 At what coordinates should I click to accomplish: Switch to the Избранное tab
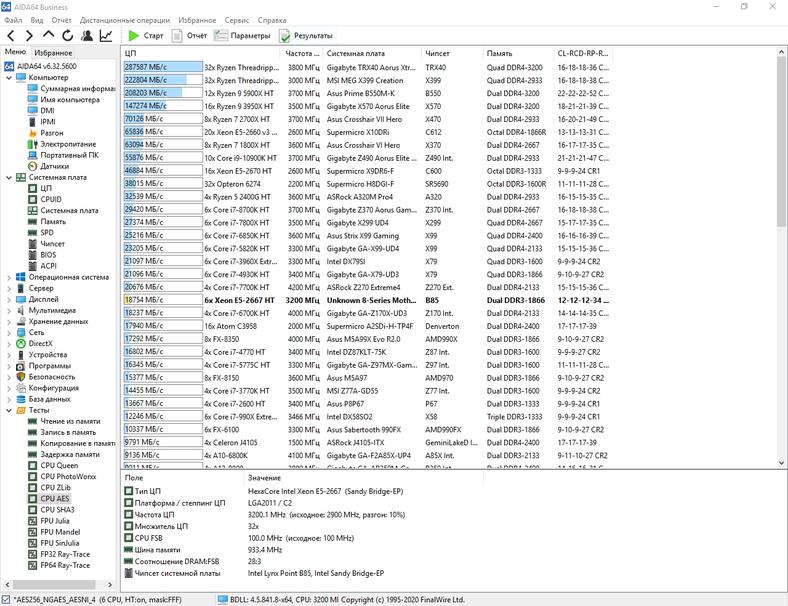(53, 52)
